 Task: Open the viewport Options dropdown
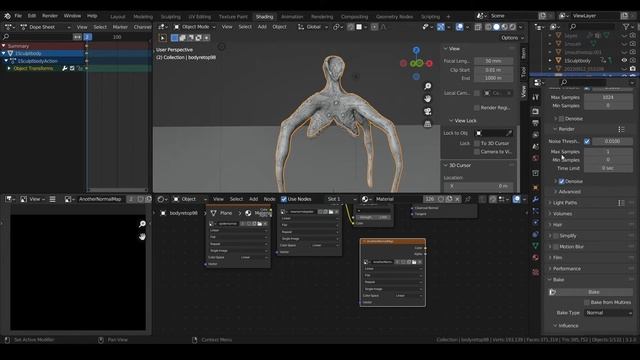512,38
